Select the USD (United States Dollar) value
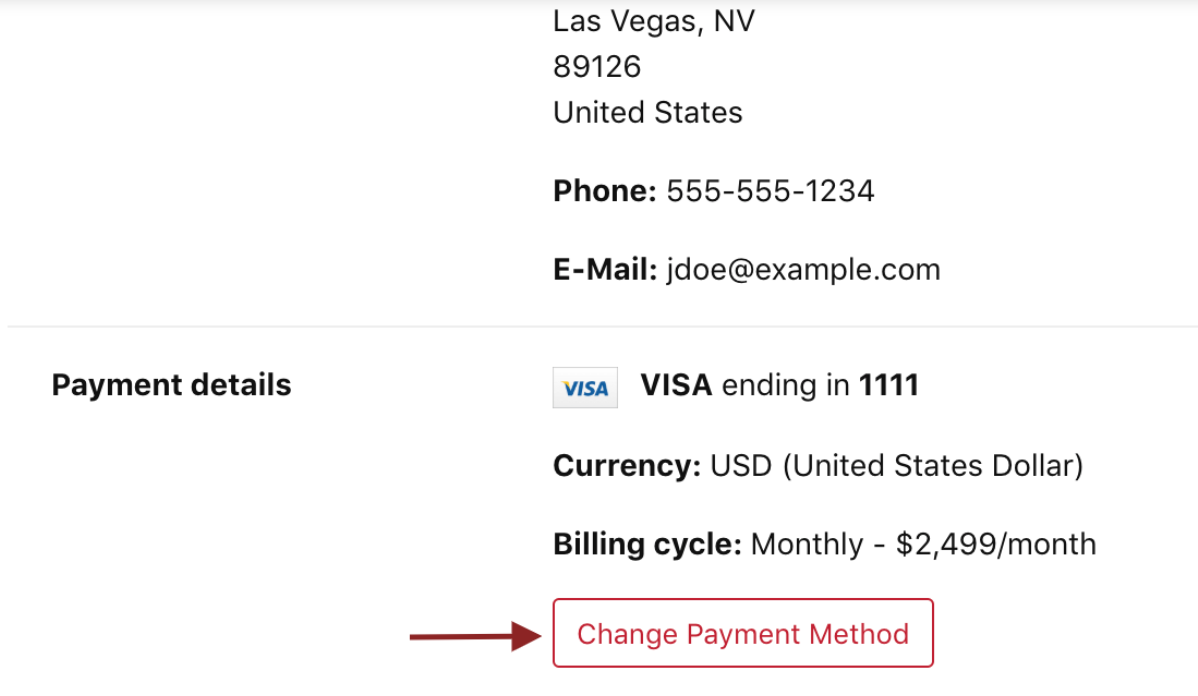Image resolution: width=1198 pixels, height=696 pixels. (896, 466)
